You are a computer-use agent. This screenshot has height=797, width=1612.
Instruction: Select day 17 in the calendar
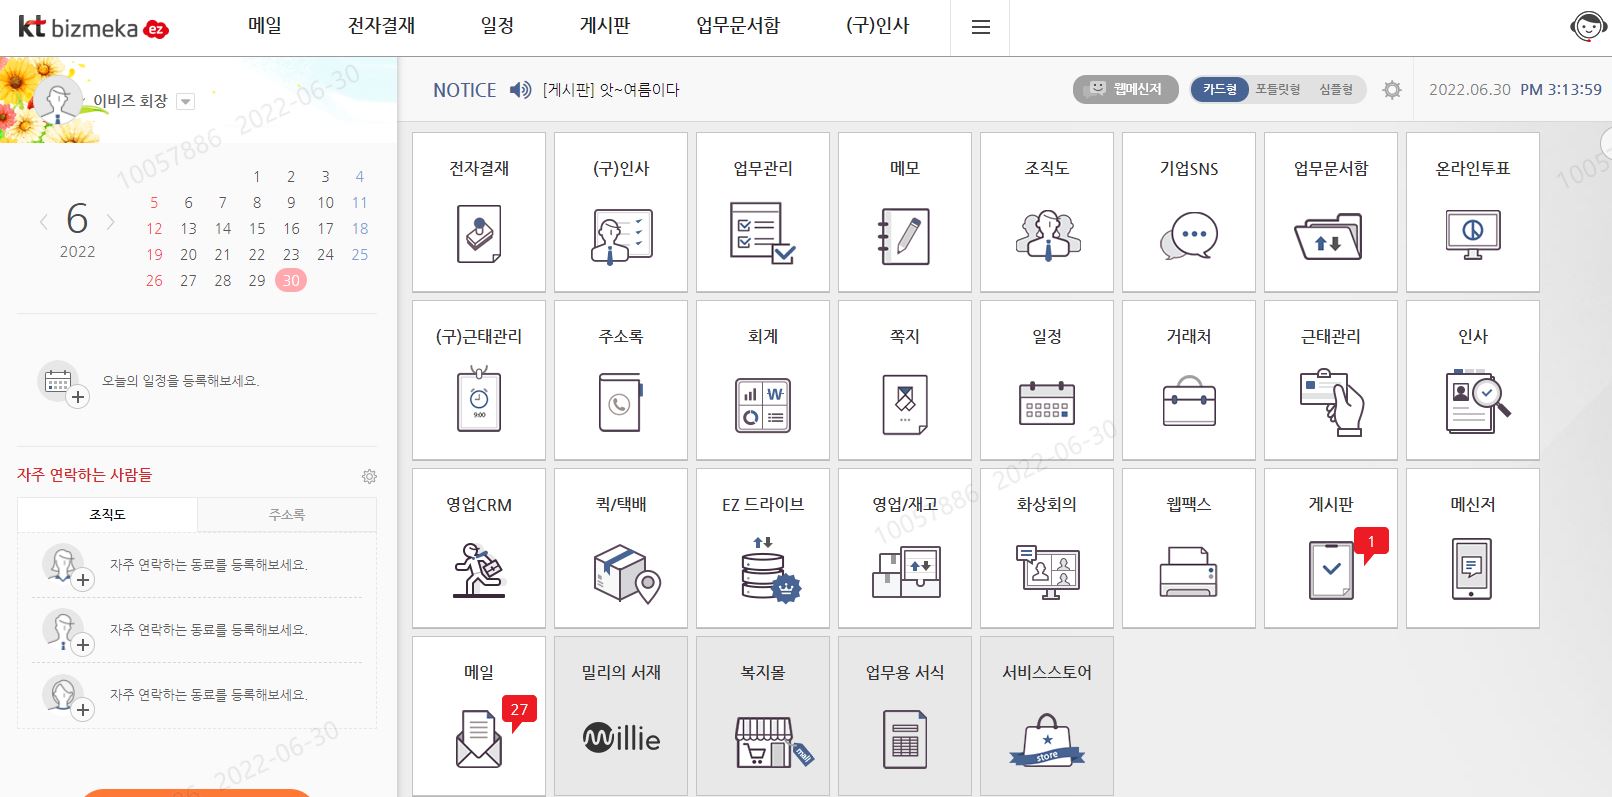[325, 229]
